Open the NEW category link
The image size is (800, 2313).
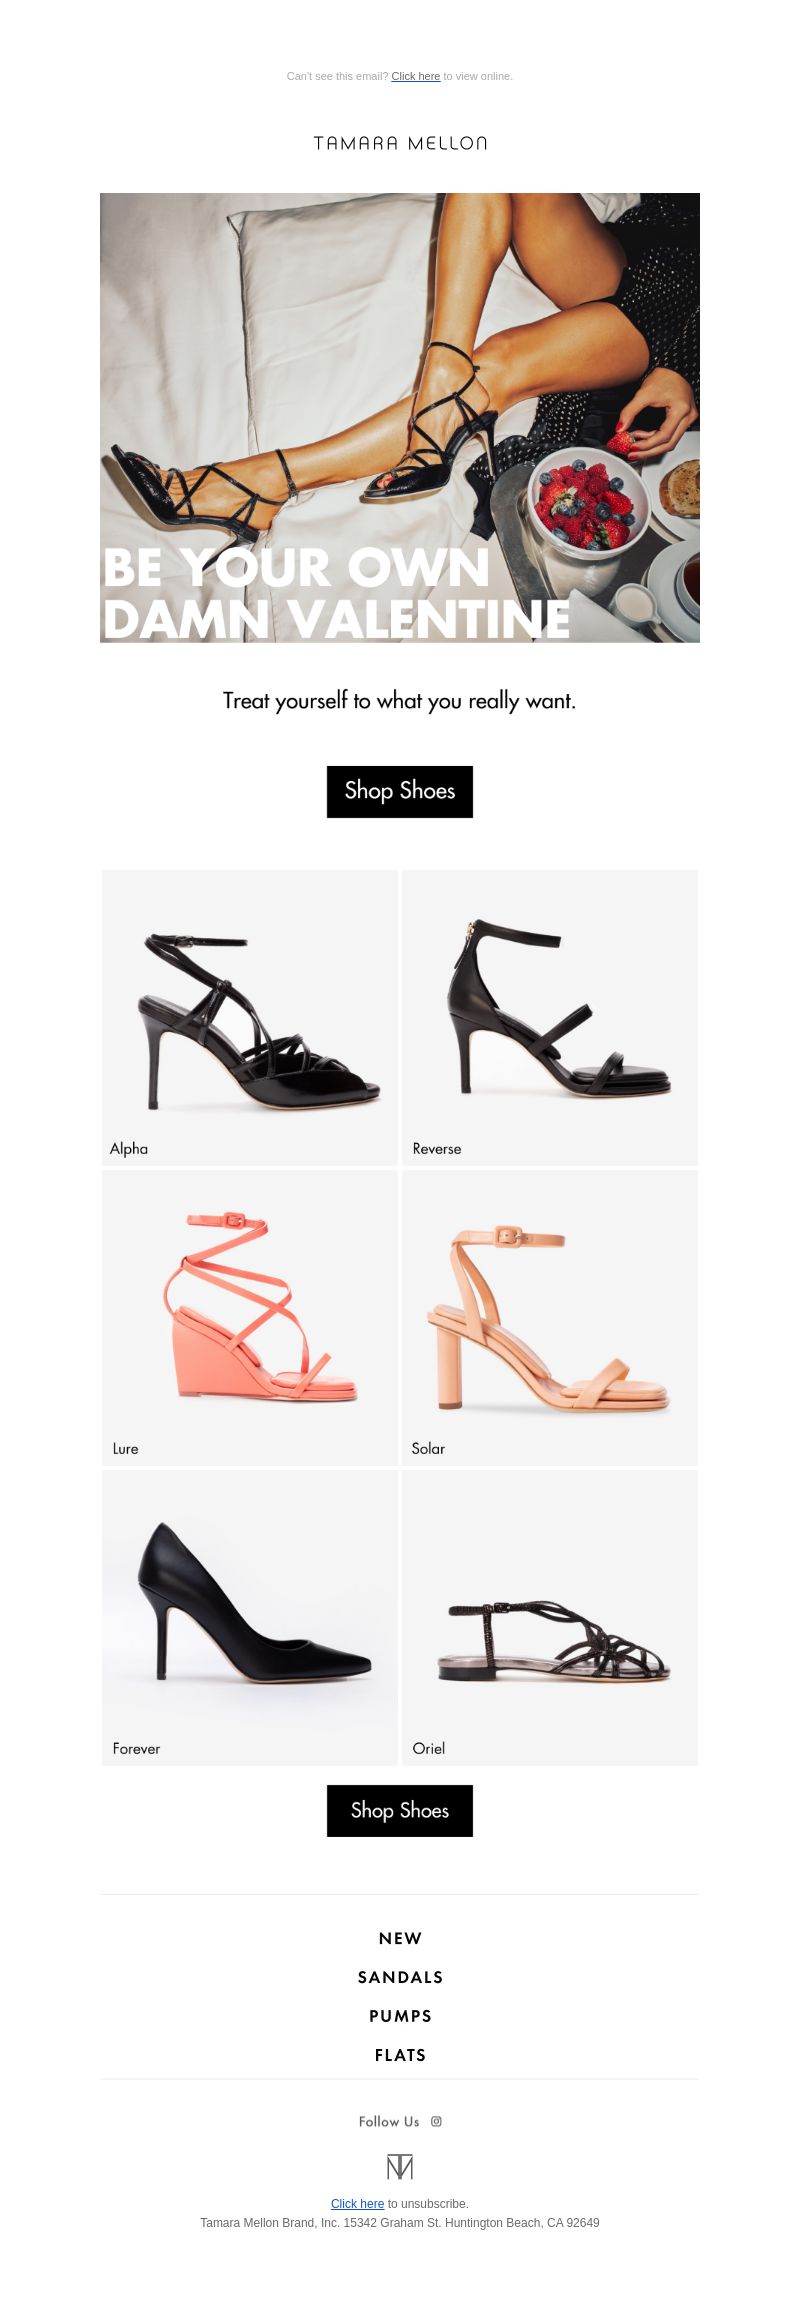tap(400, 1938)
